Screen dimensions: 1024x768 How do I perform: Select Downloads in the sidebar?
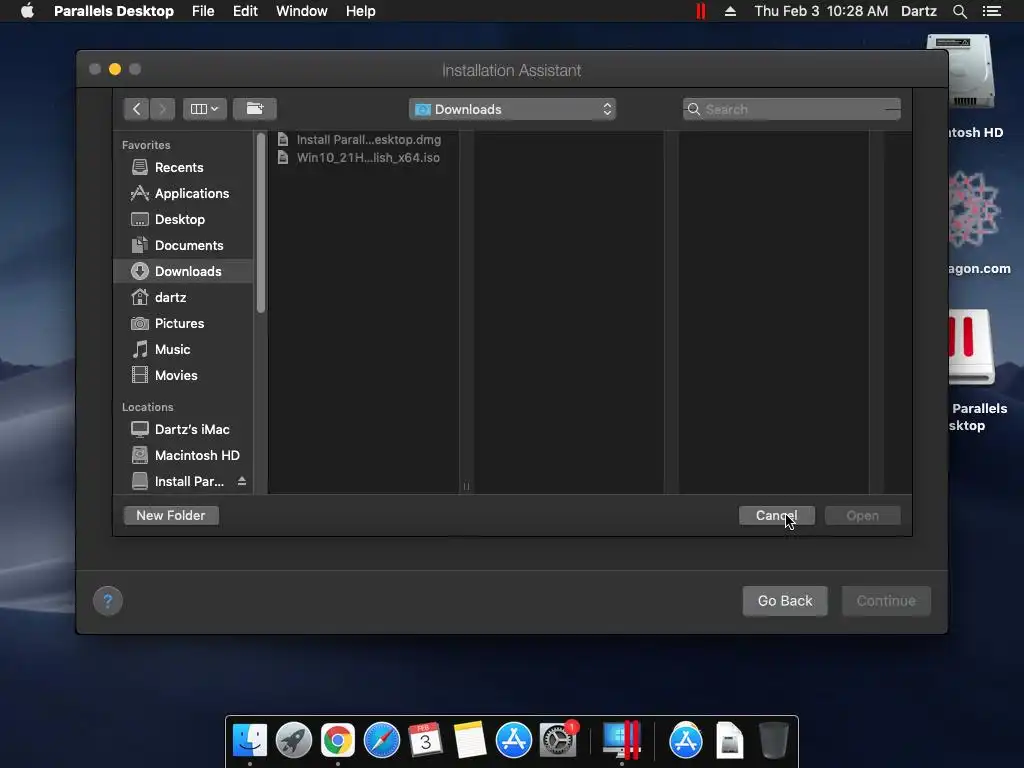tap(183, 271)
